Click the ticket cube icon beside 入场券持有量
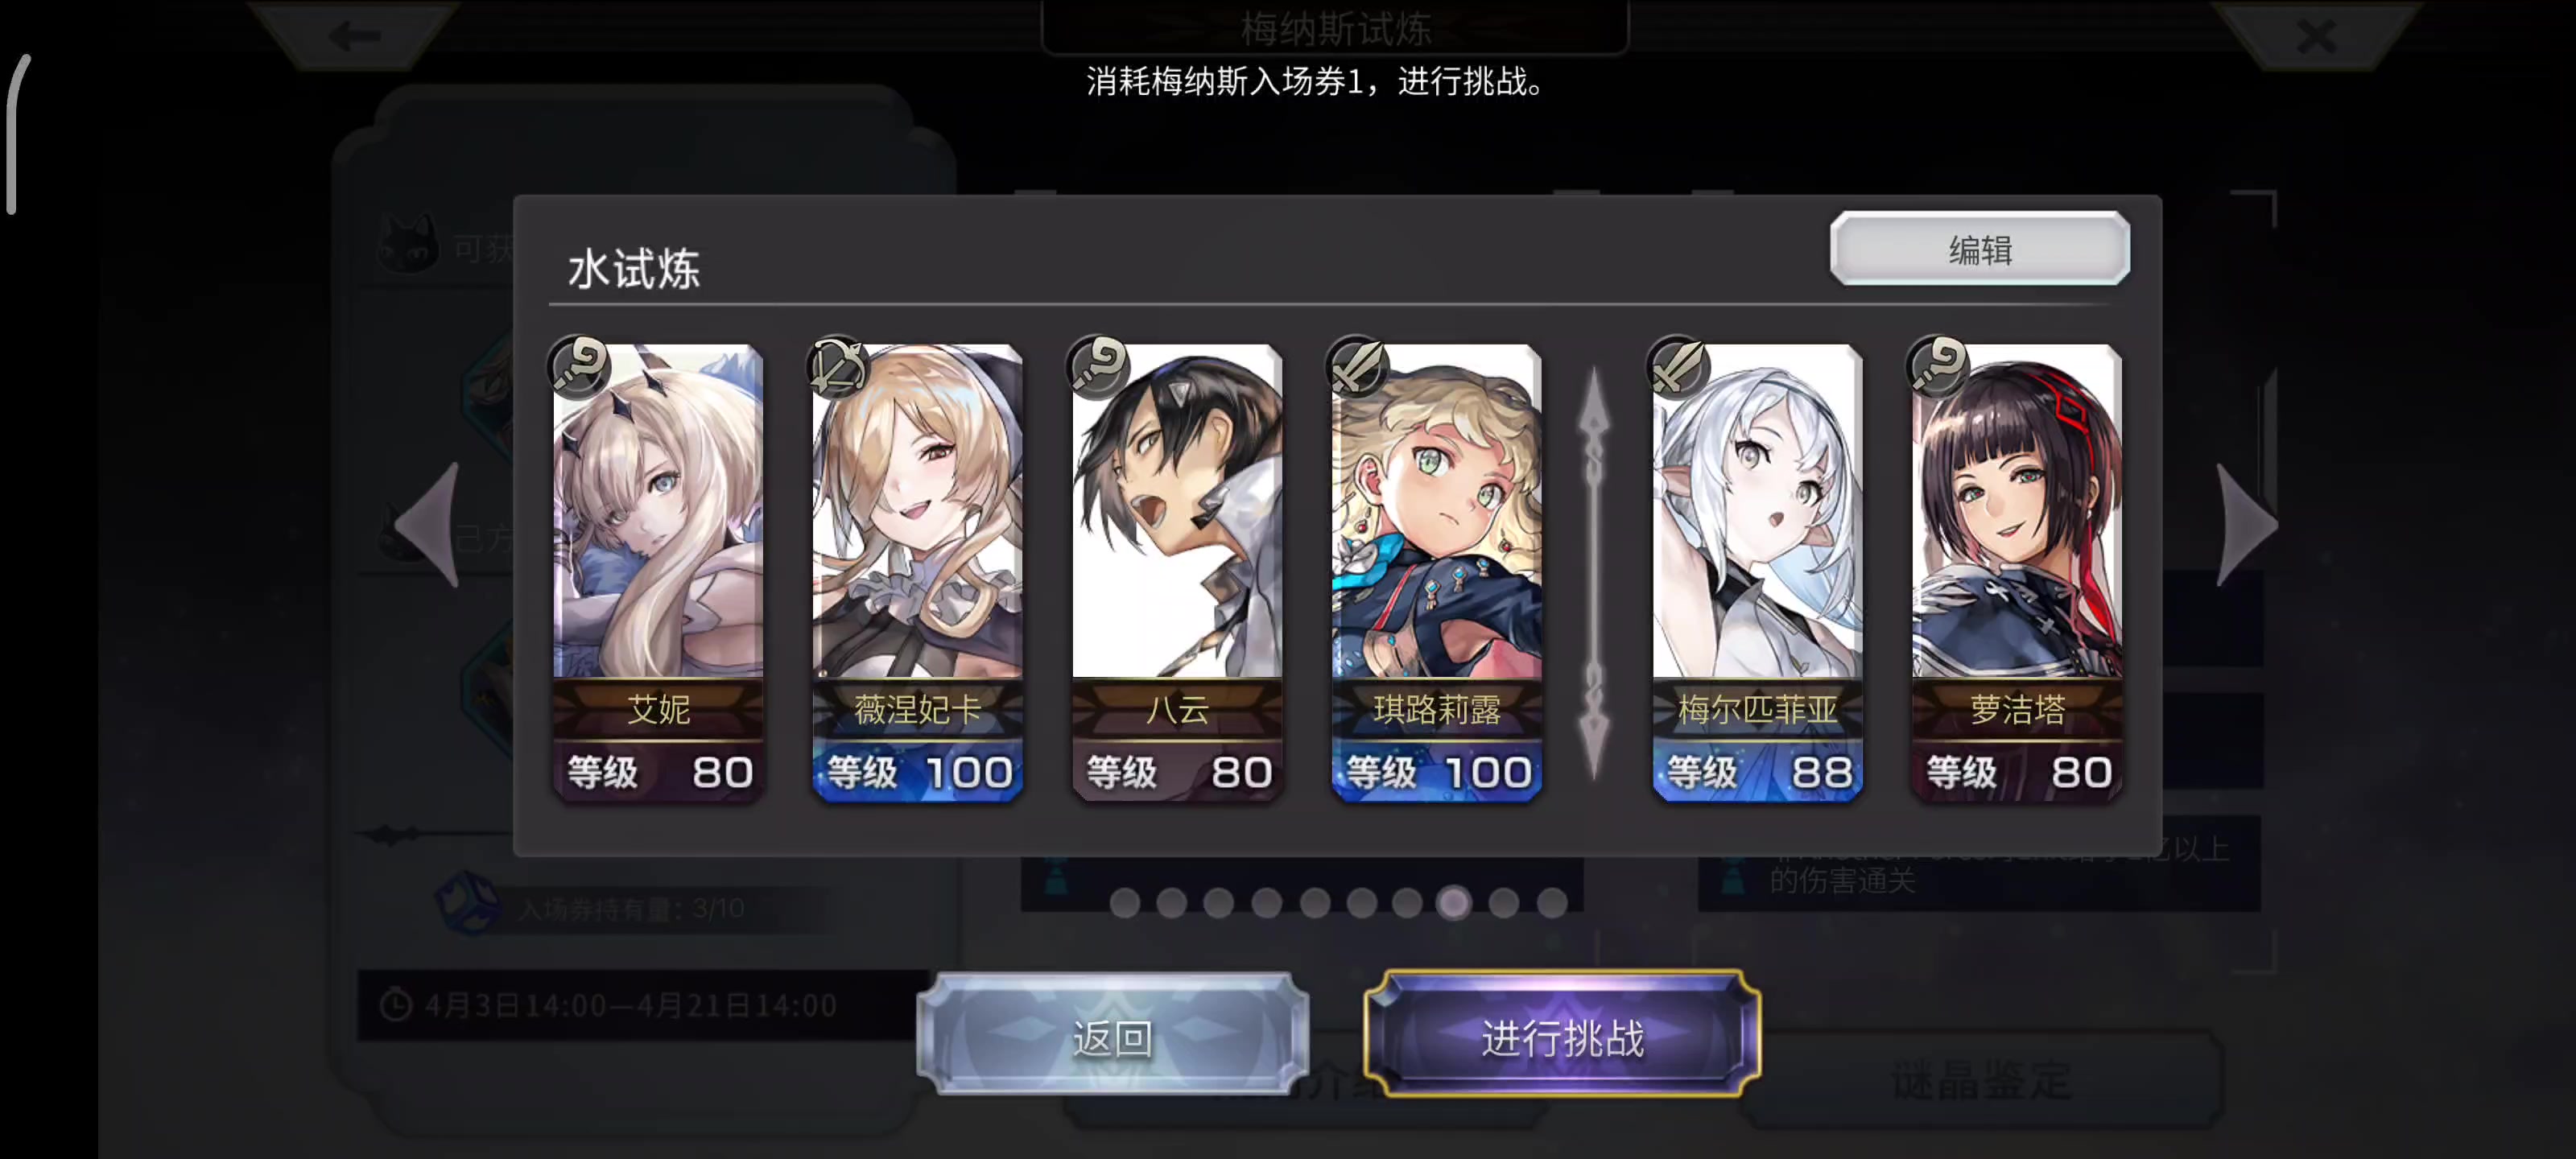This screenshot has width=2576, height=1159. click(x=468, y=903)
